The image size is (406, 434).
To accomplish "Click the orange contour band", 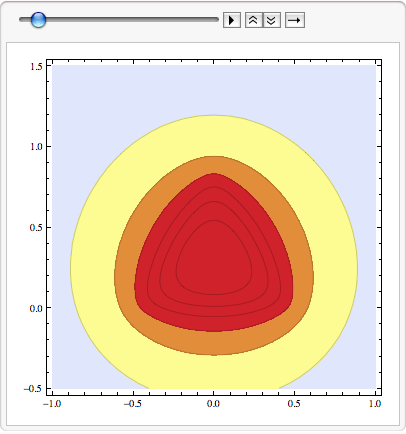I will pos(213,343).
